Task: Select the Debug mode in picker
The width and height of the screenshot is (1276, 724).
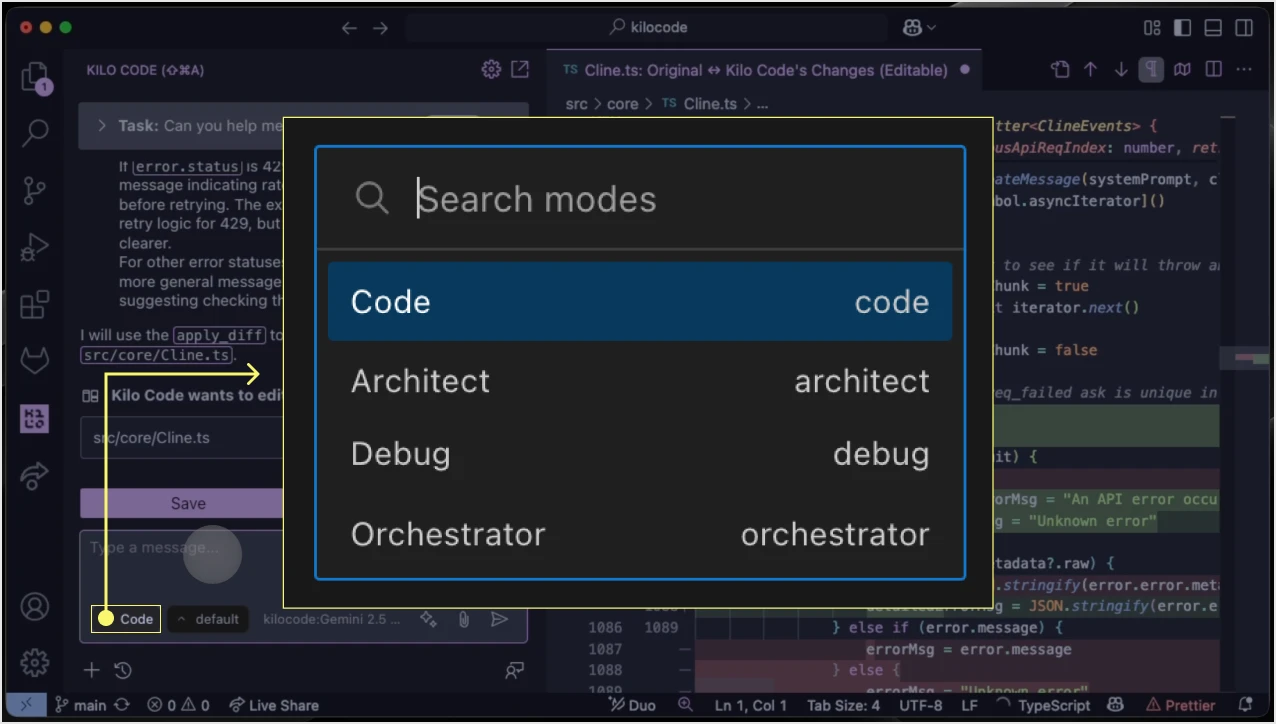Action: click(640, 455)
